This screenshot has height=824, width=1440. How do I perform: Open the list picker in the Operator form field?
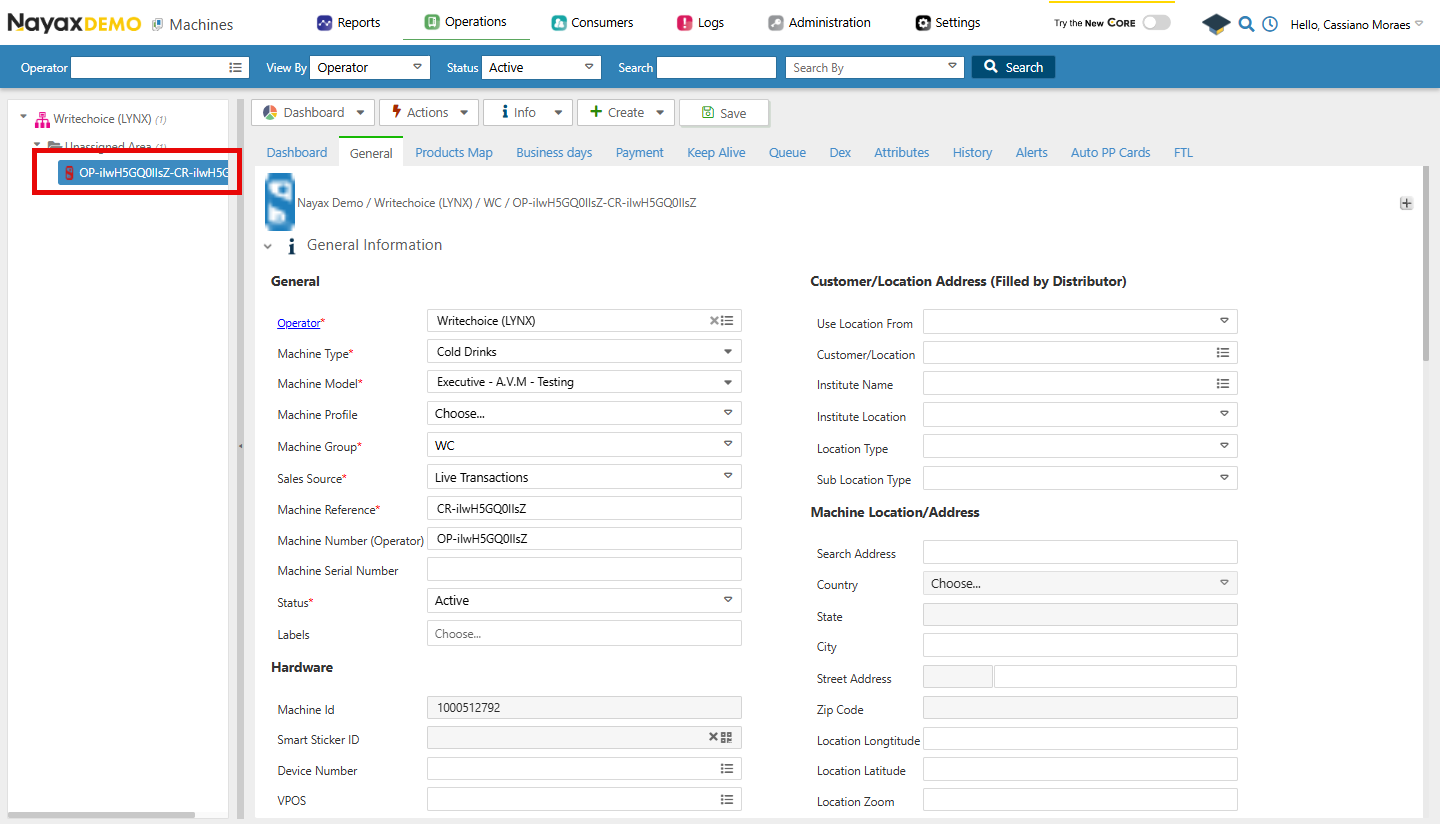728,321
